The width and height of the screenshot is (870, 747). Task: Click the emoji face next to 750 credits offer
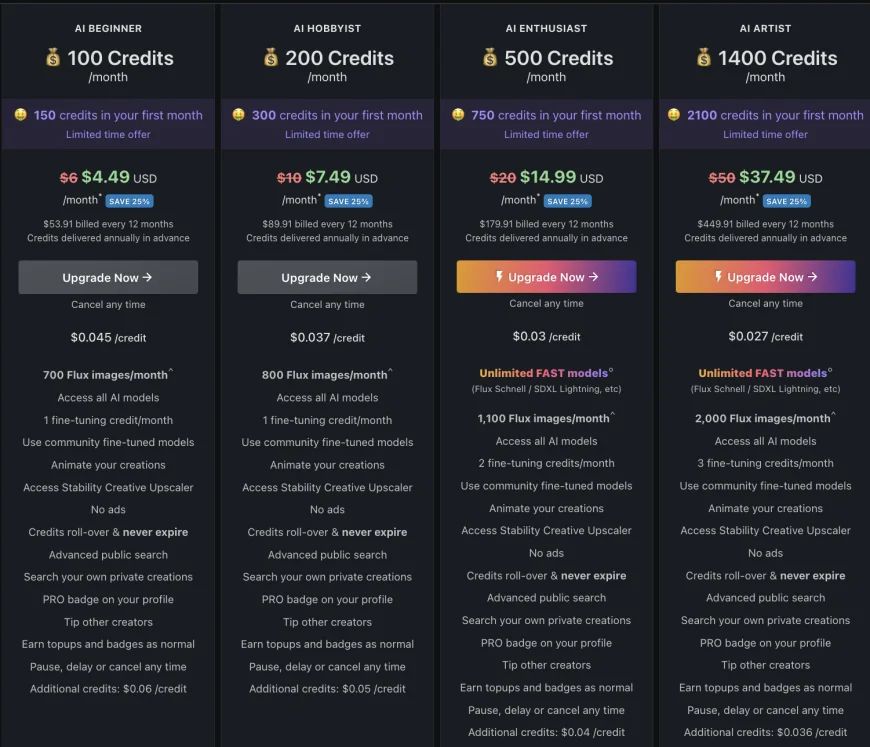[458, 115]
